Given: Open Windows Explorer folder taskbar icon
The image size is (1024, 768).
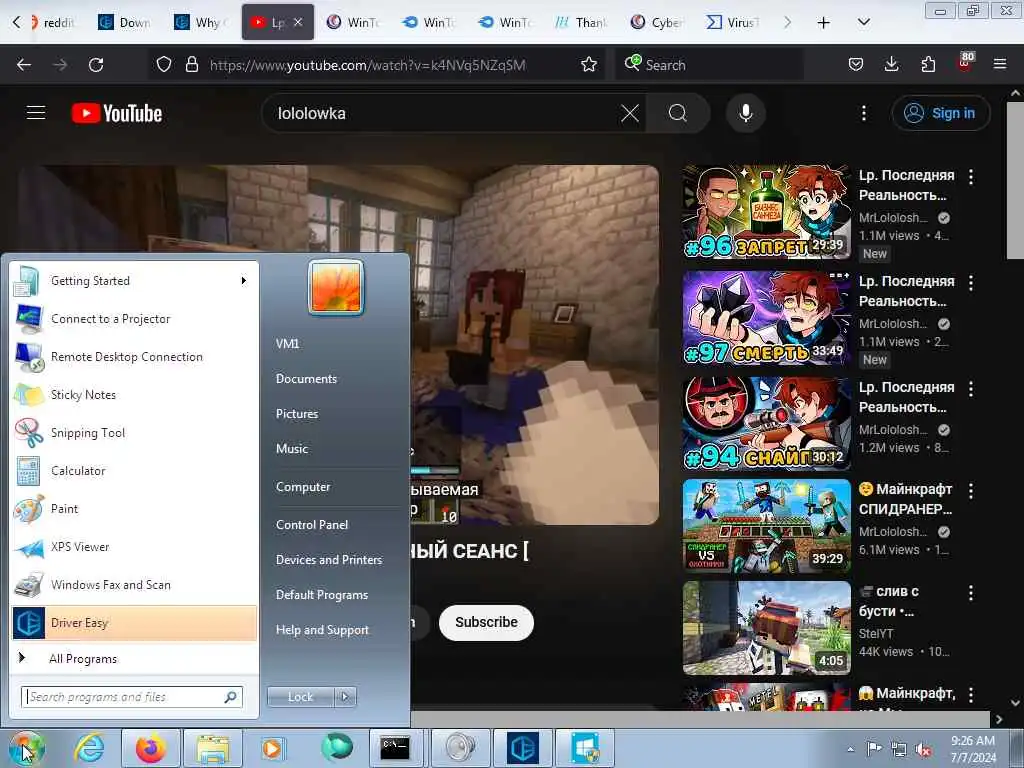Looking at the screenshot, I should coord(213,748).
